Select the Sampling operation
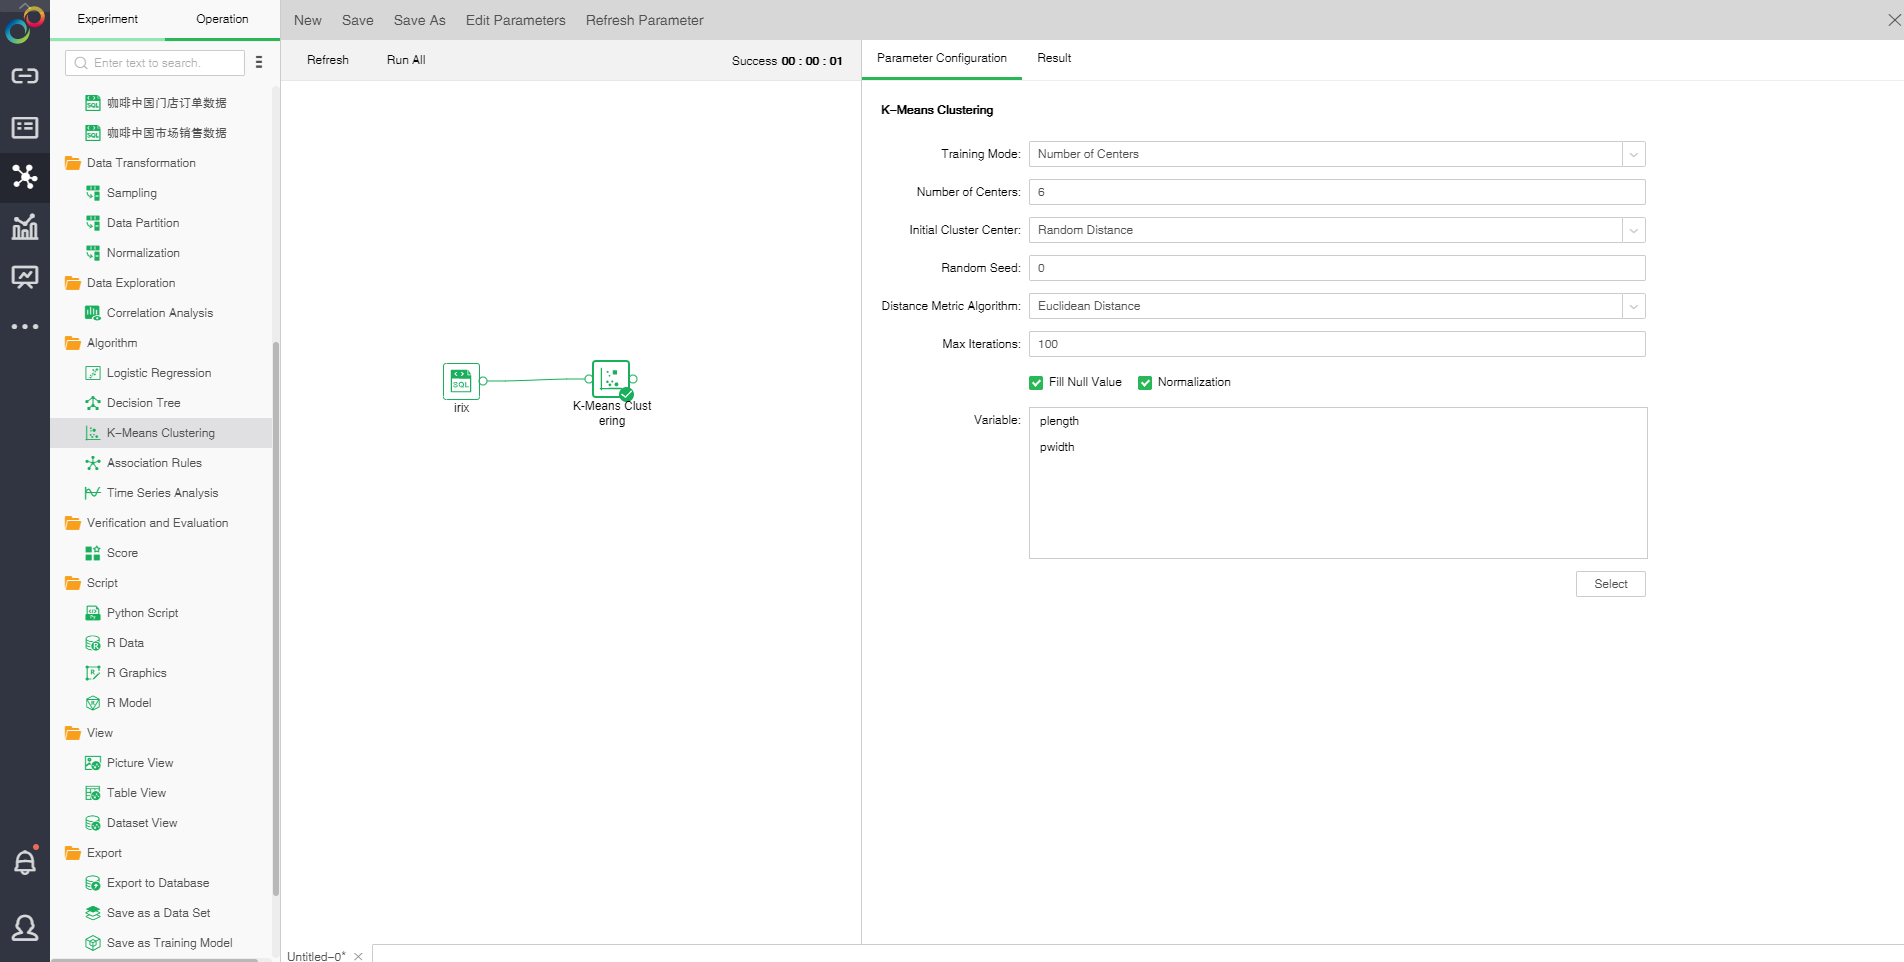Image resolution: width=1904 pixels, height=962 pixels. click(x=131, y=193)
